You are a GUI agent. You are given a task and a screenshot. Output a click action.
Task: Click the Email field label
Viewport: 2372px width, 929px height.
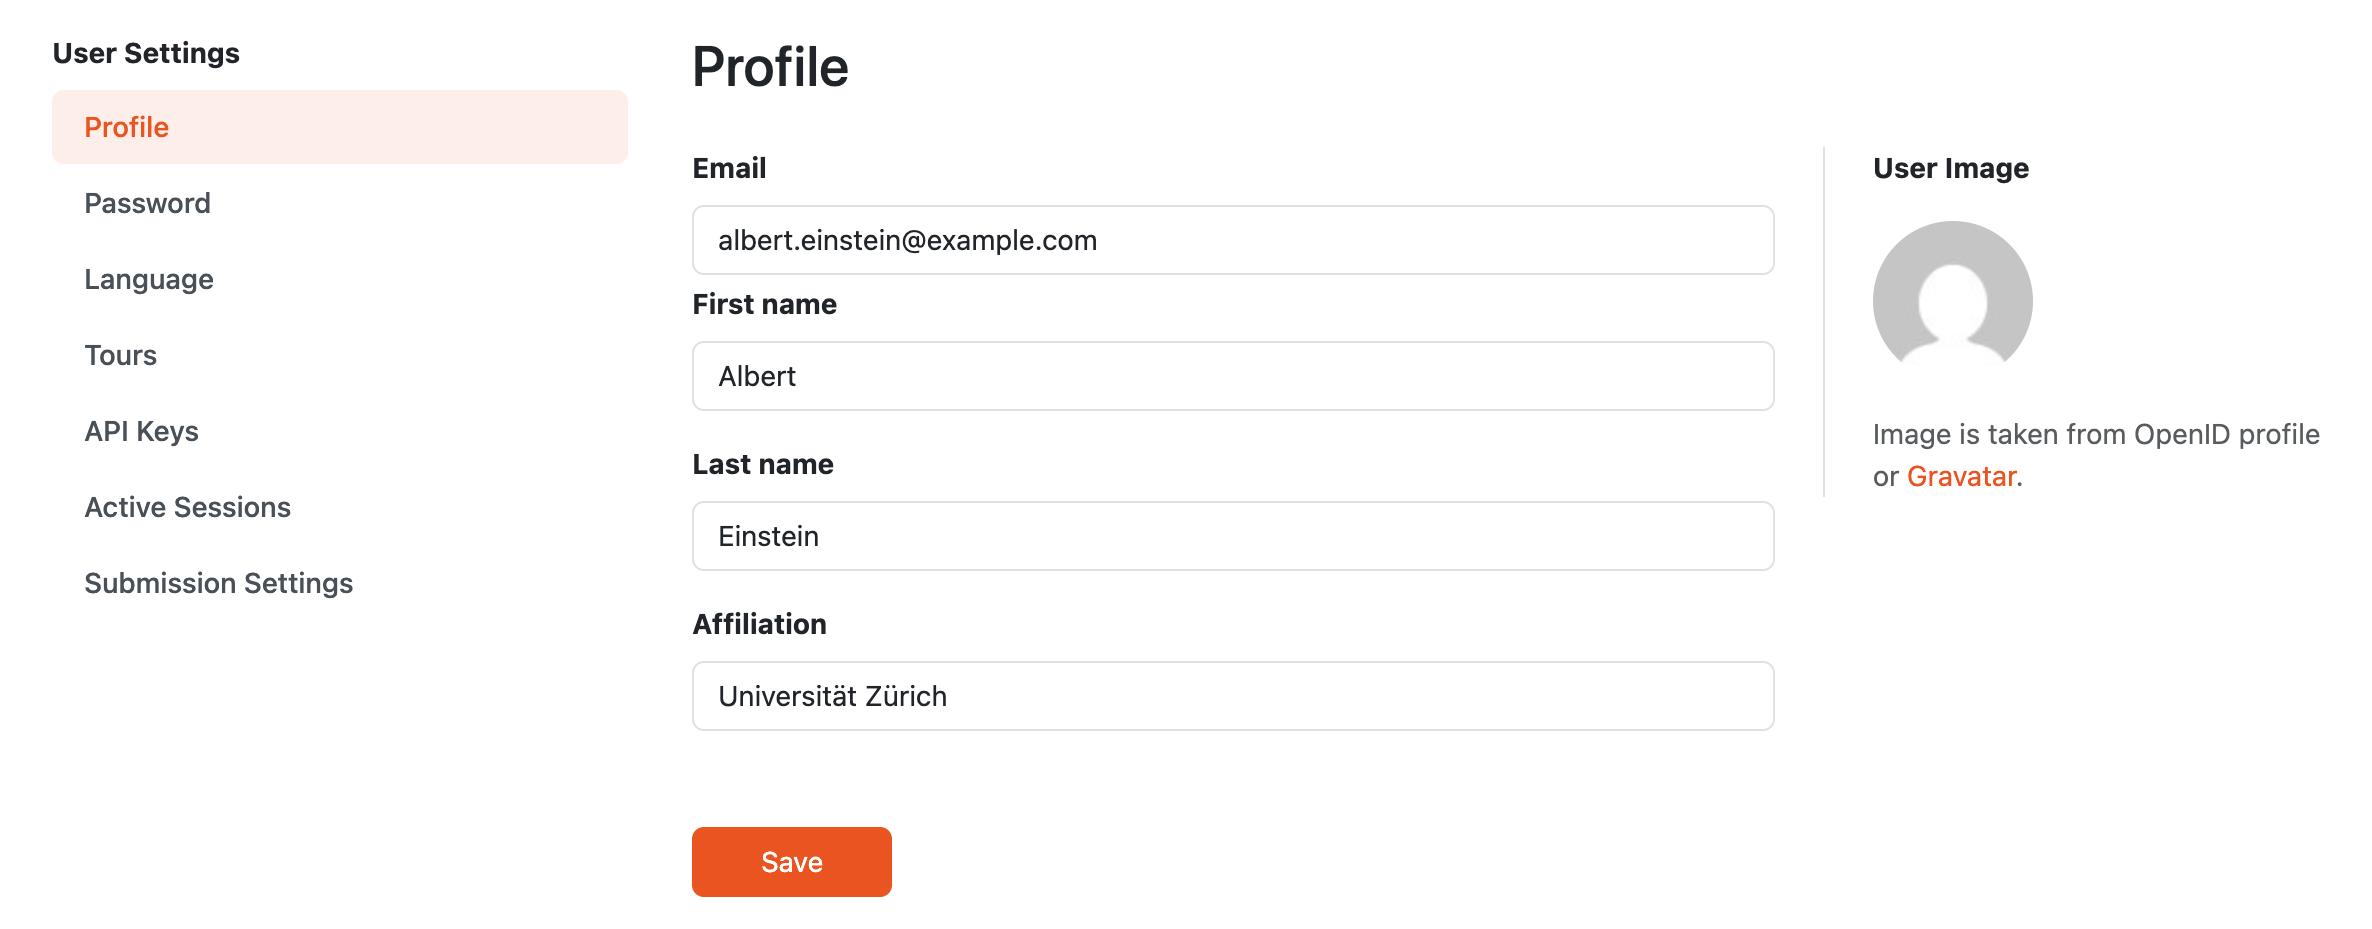coord(729,168)
